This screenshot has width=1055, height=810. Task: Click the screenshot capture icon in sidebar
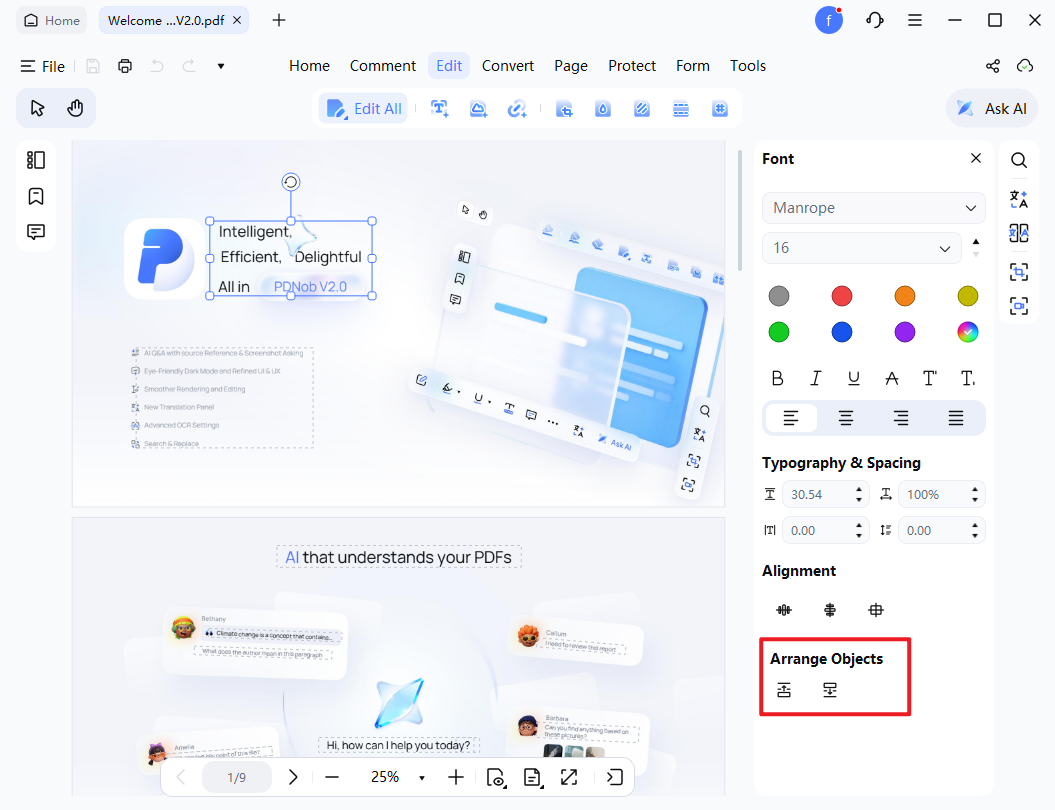(1019, 306)
